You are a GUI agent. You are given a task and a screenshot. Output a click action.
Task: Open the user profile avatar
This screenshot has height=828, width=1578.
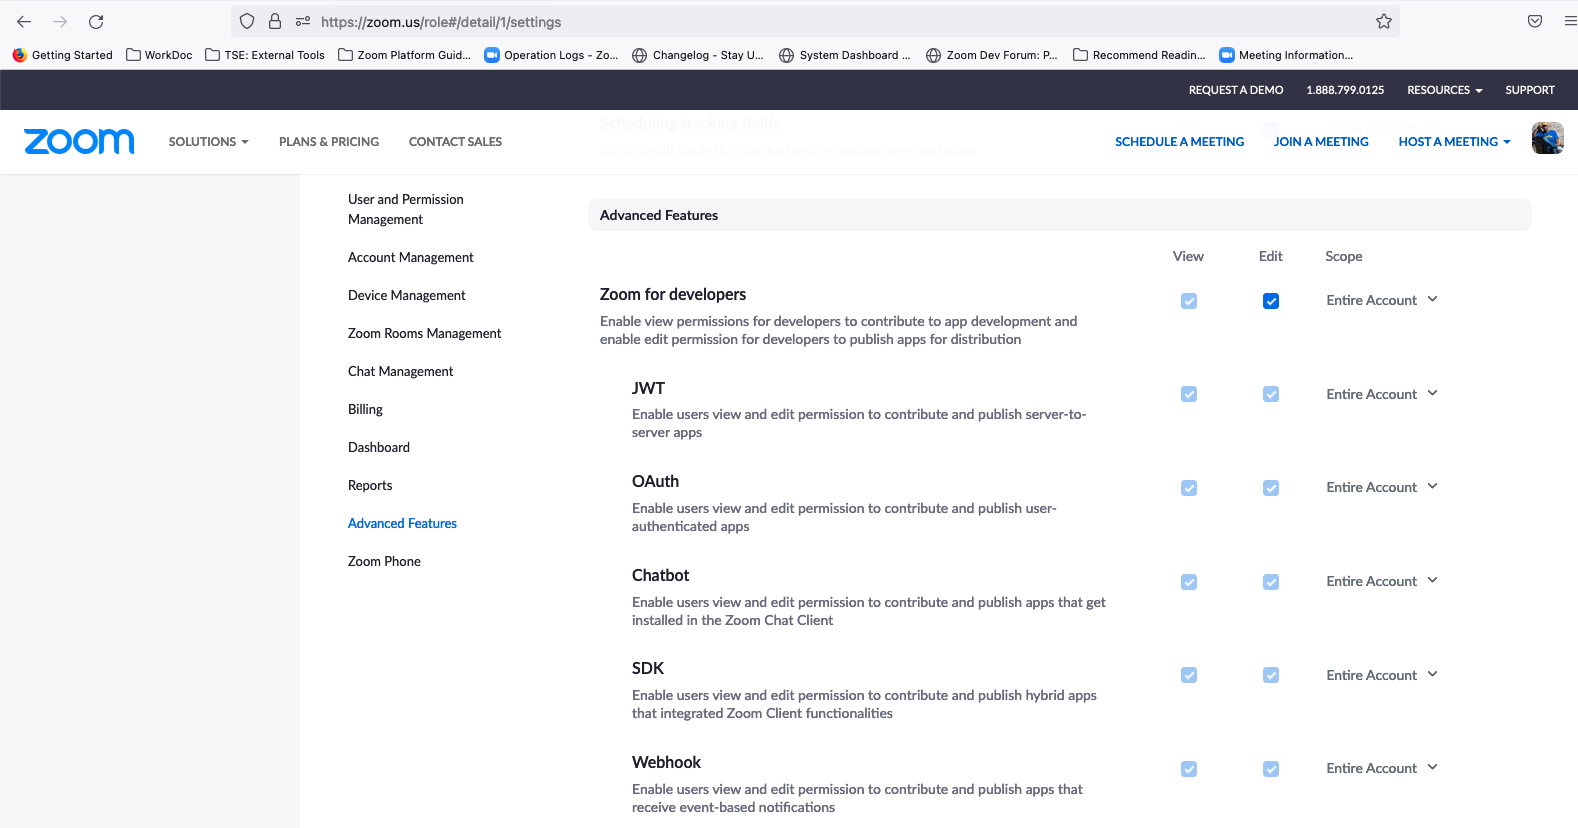(1547, 138)
